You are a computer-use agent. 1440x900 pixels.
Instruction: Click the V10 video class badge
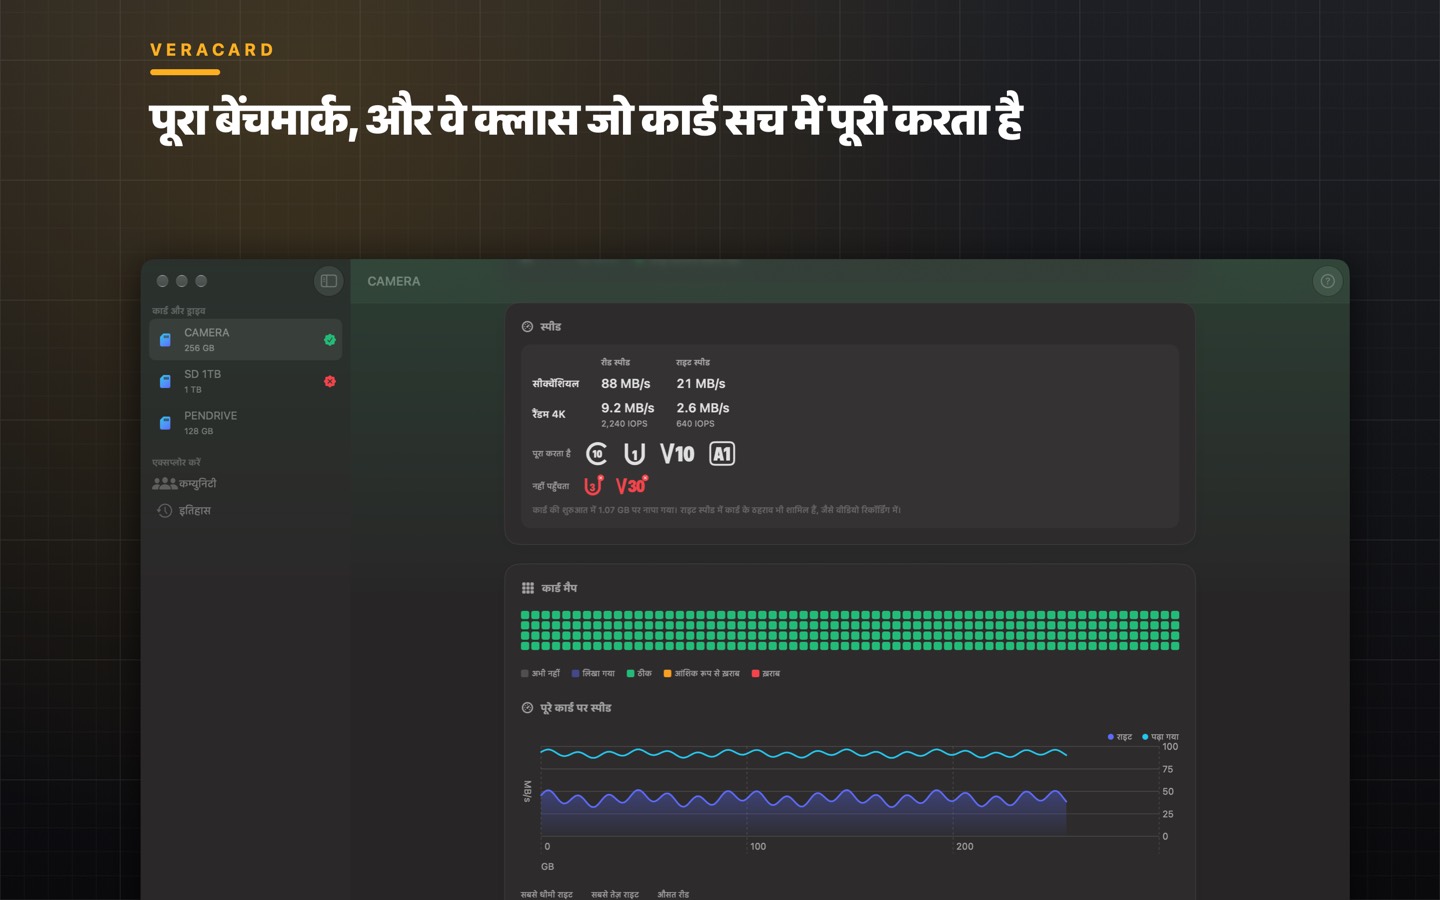pos(677,454)
